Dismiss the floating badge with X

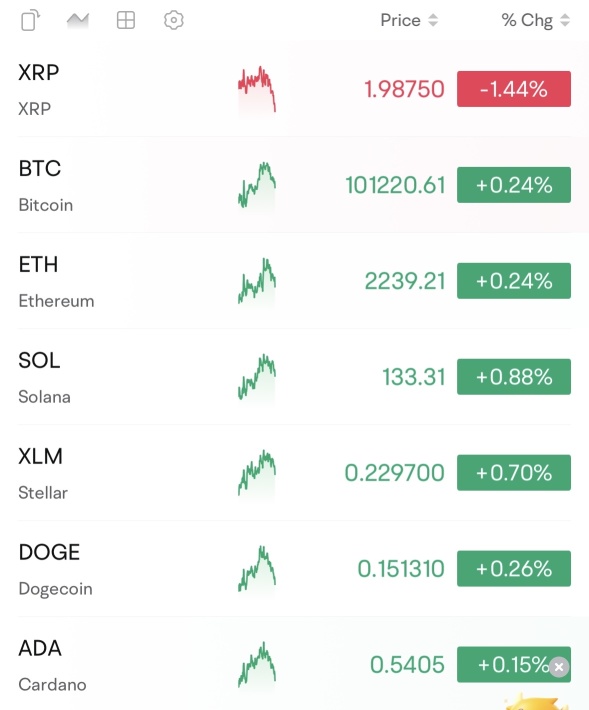click(559, 667)
